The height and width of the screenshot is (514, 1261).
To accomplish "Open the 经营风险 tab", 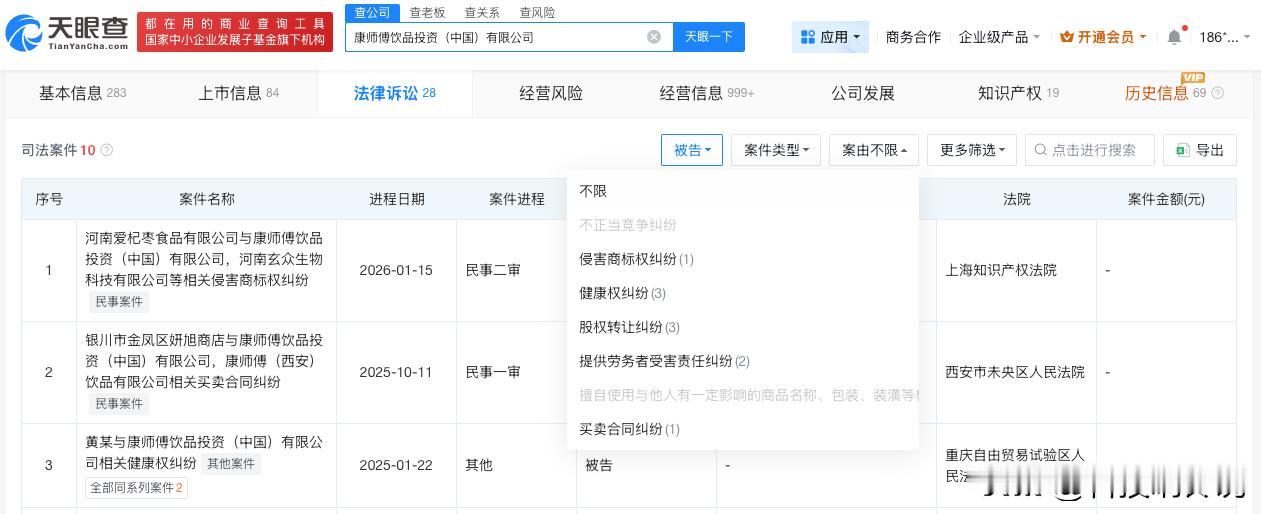I will click(551, 93).
